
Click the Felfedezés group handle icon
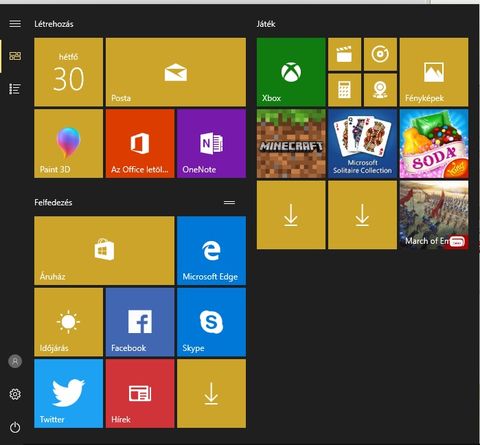point(229,202)
